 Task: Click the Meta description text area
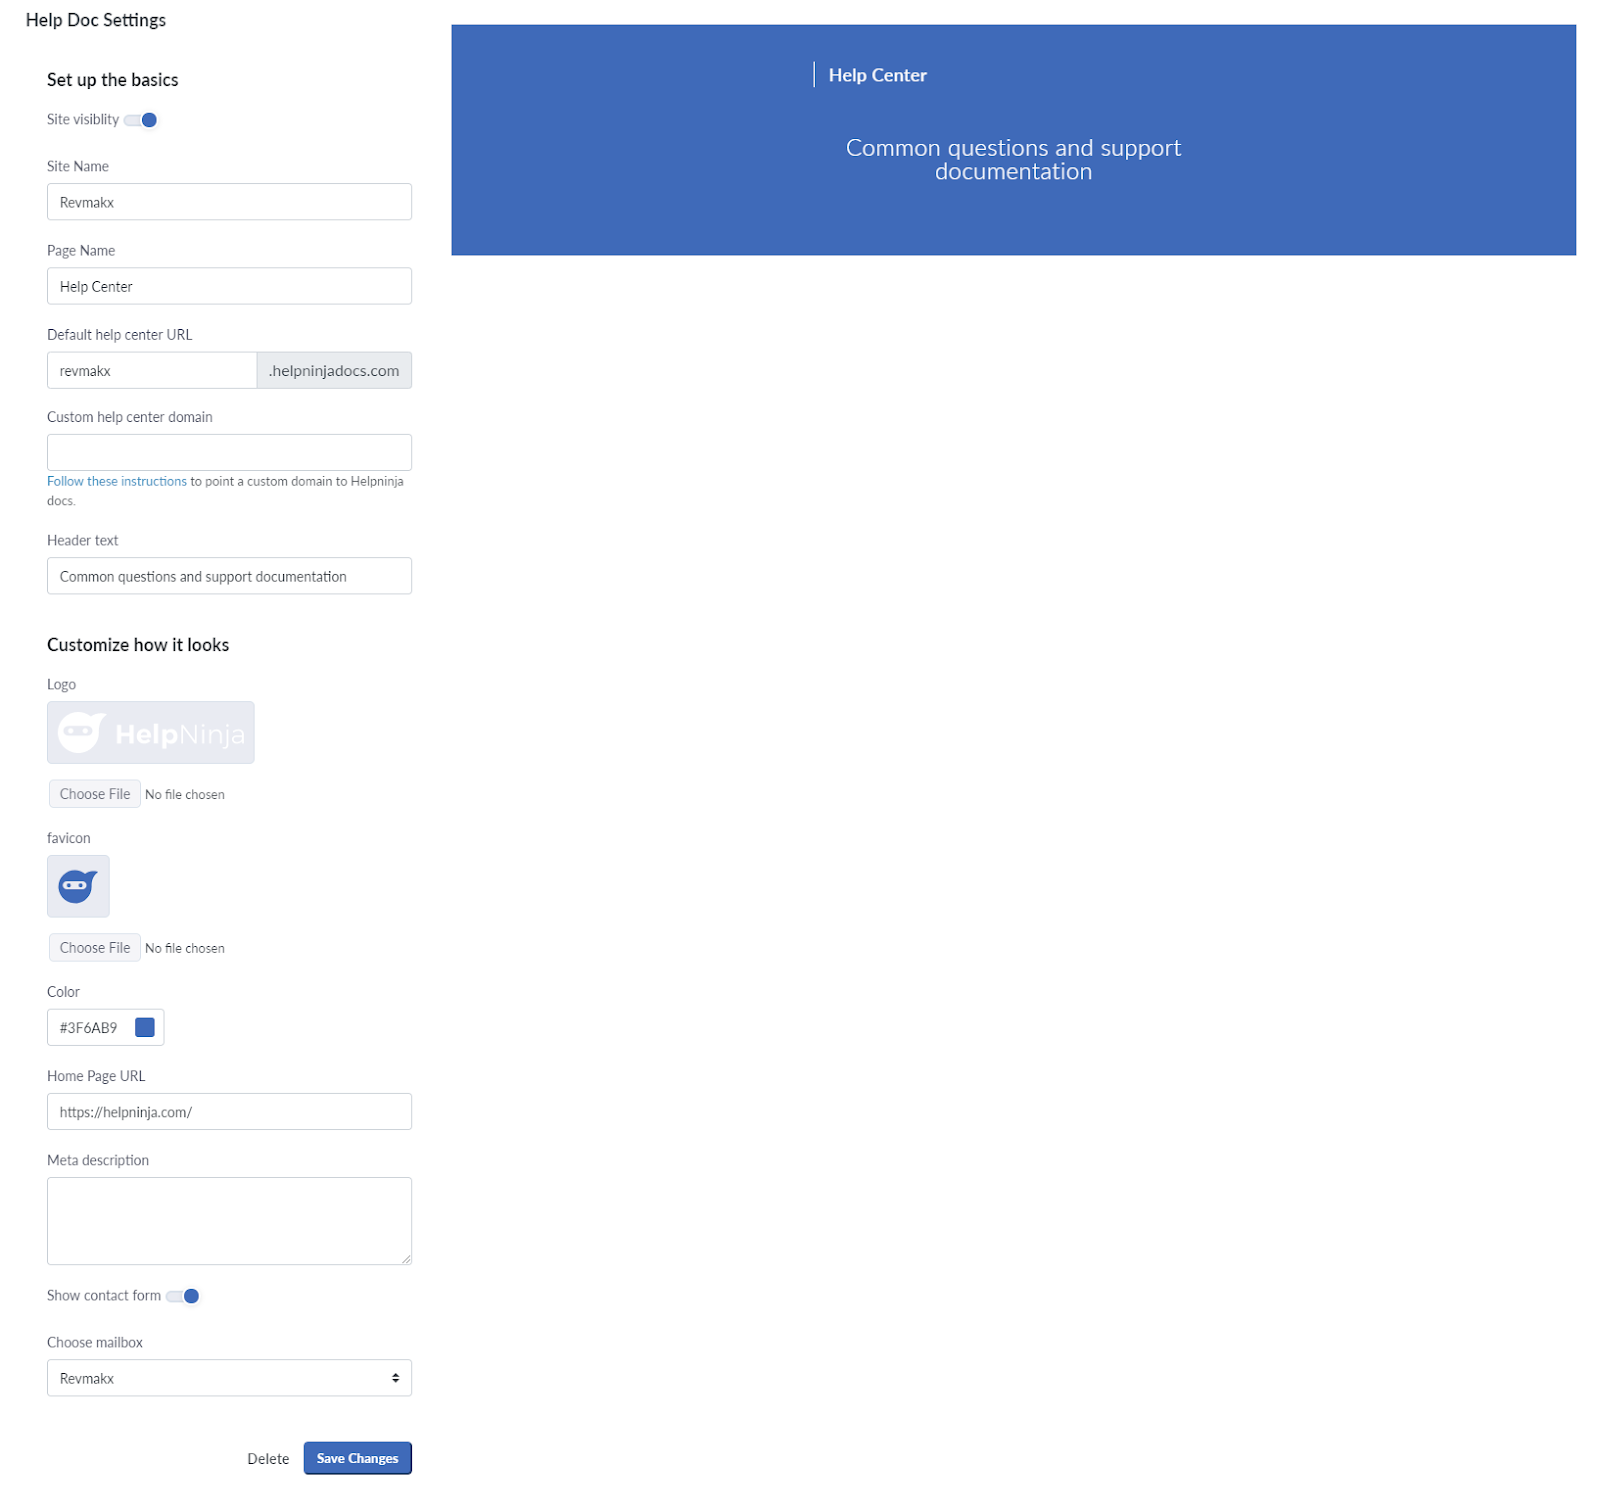[229, 1221]
